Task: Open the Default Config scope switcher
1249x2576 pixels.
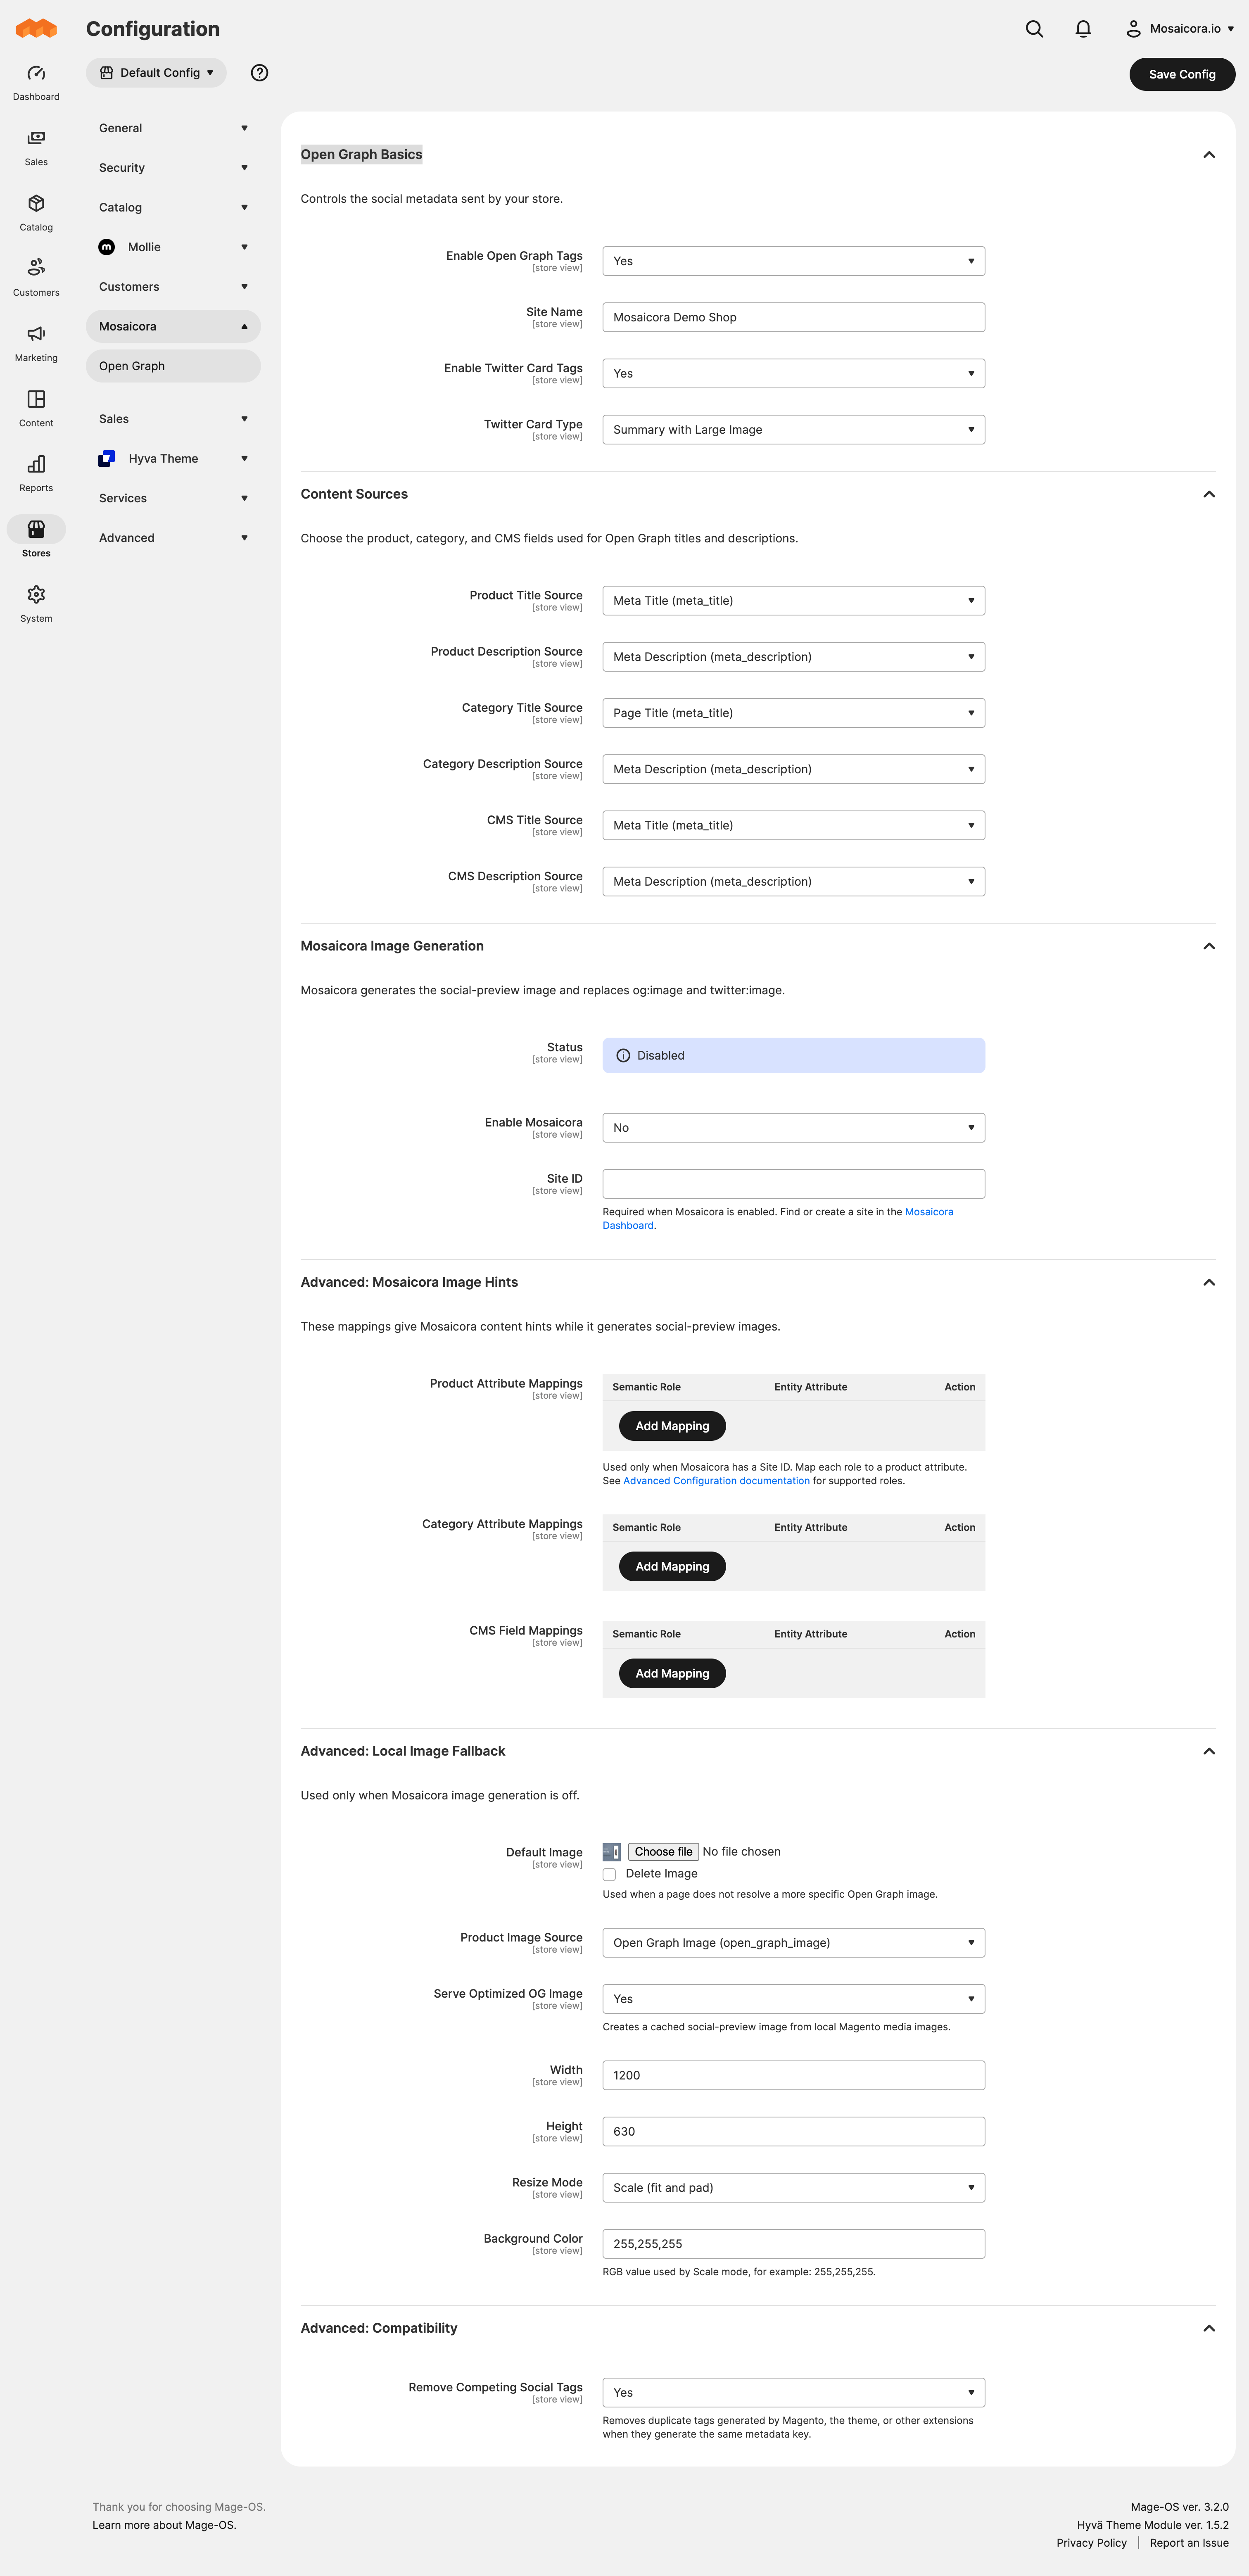Action: [x=156, y=73]
